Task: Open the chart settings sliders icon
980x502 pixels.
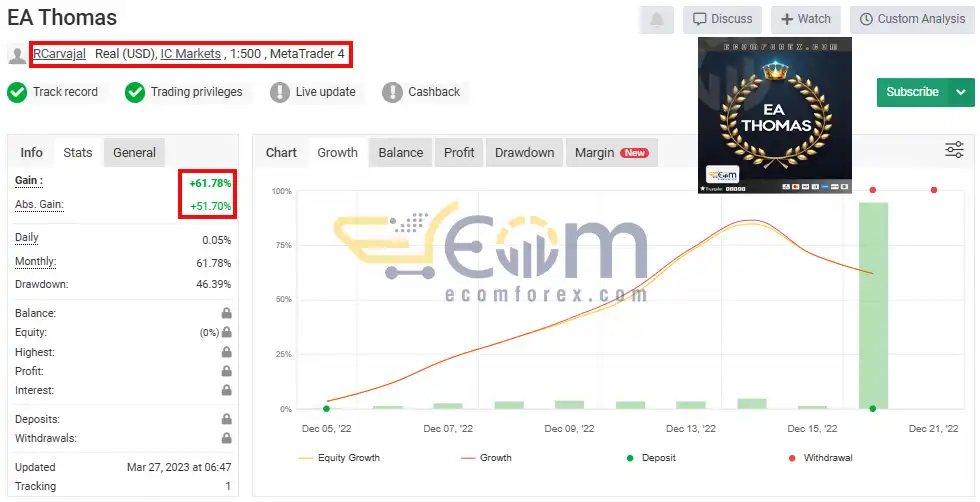Action: [954, 149]
